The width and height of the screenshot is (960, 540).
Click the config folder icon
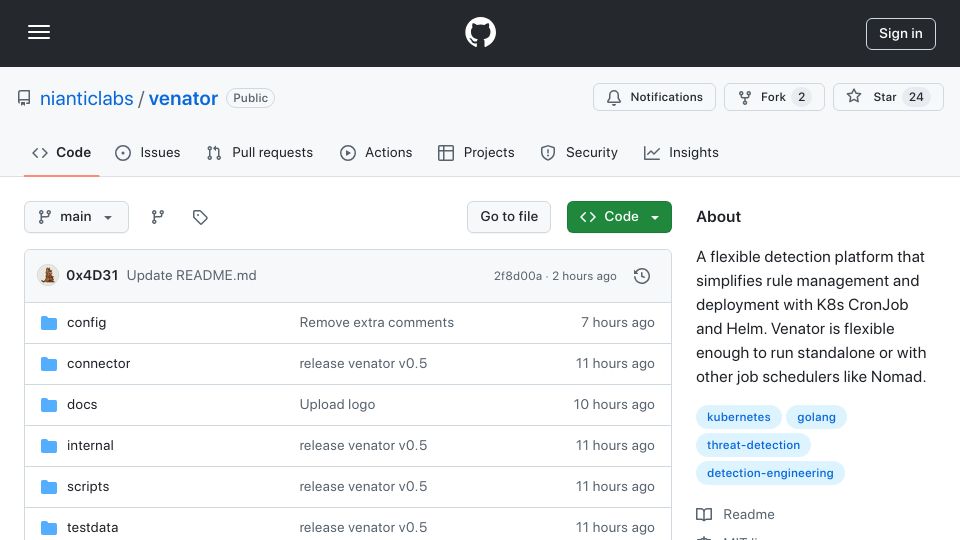click(49, 323)
